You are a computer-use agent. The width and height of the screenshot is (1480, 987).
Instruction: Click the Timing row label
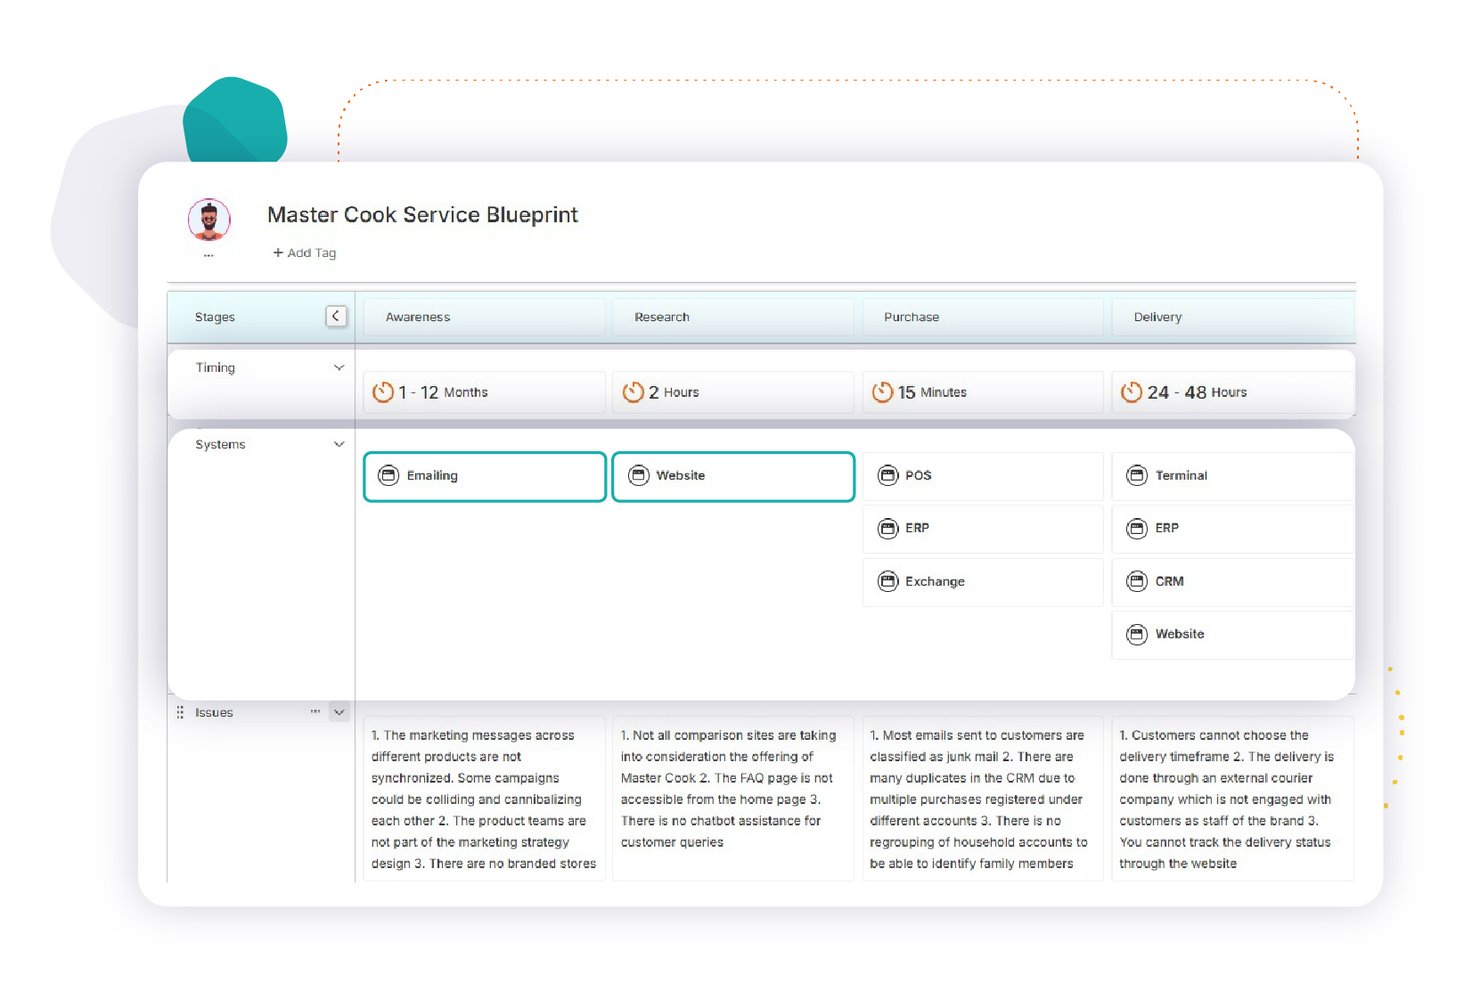215,368
